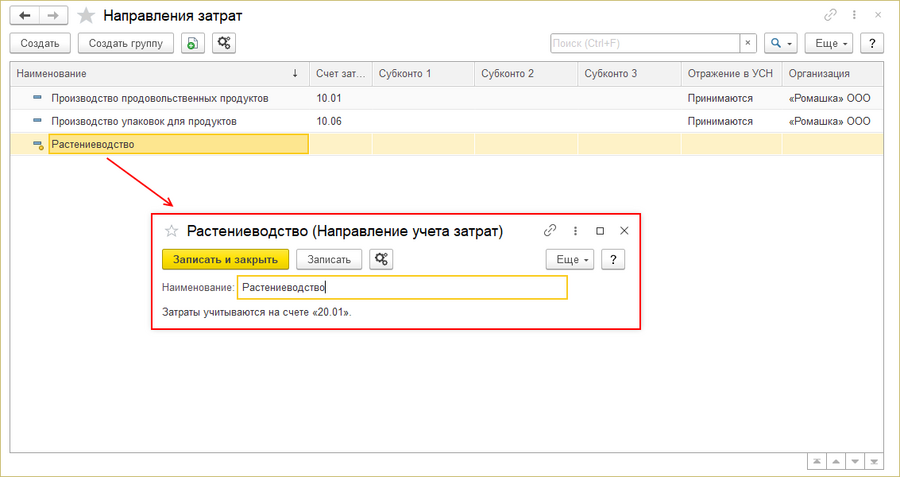This screenshot has height=477, width=900.
Task: Add Направления затрат to favorites star
Action: (x=86, y=16)
